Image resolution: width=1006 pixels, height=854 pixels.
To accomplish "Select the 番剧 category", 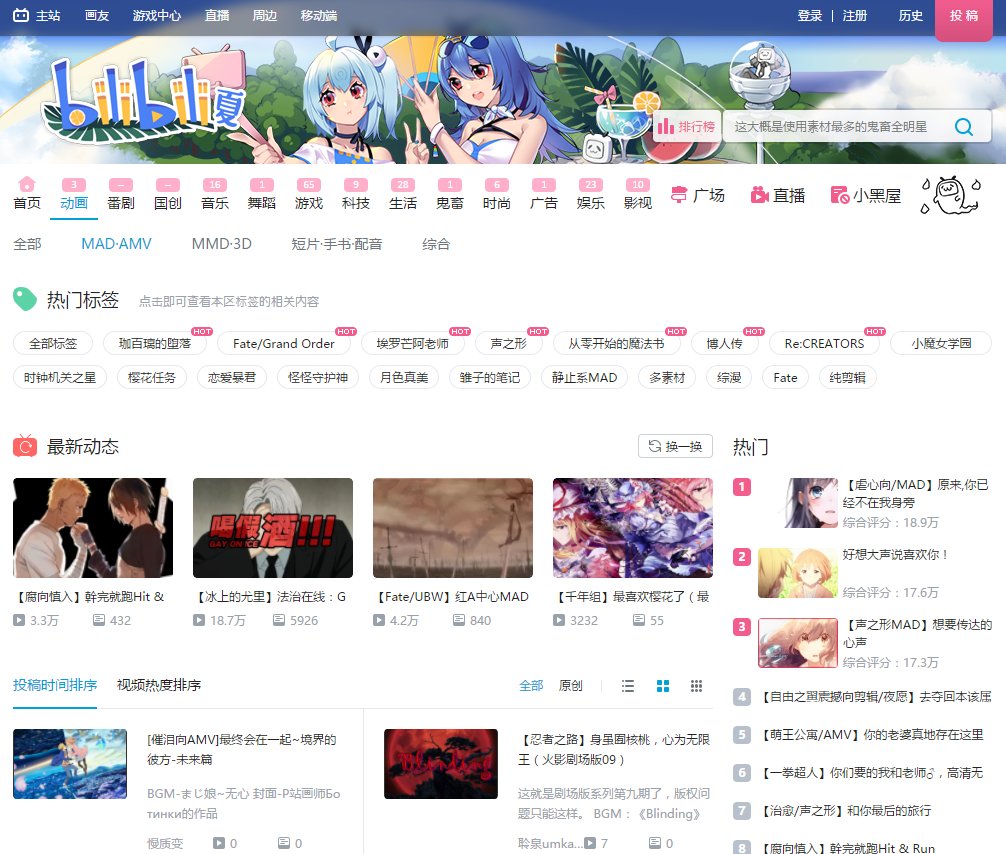I will 121,195.
